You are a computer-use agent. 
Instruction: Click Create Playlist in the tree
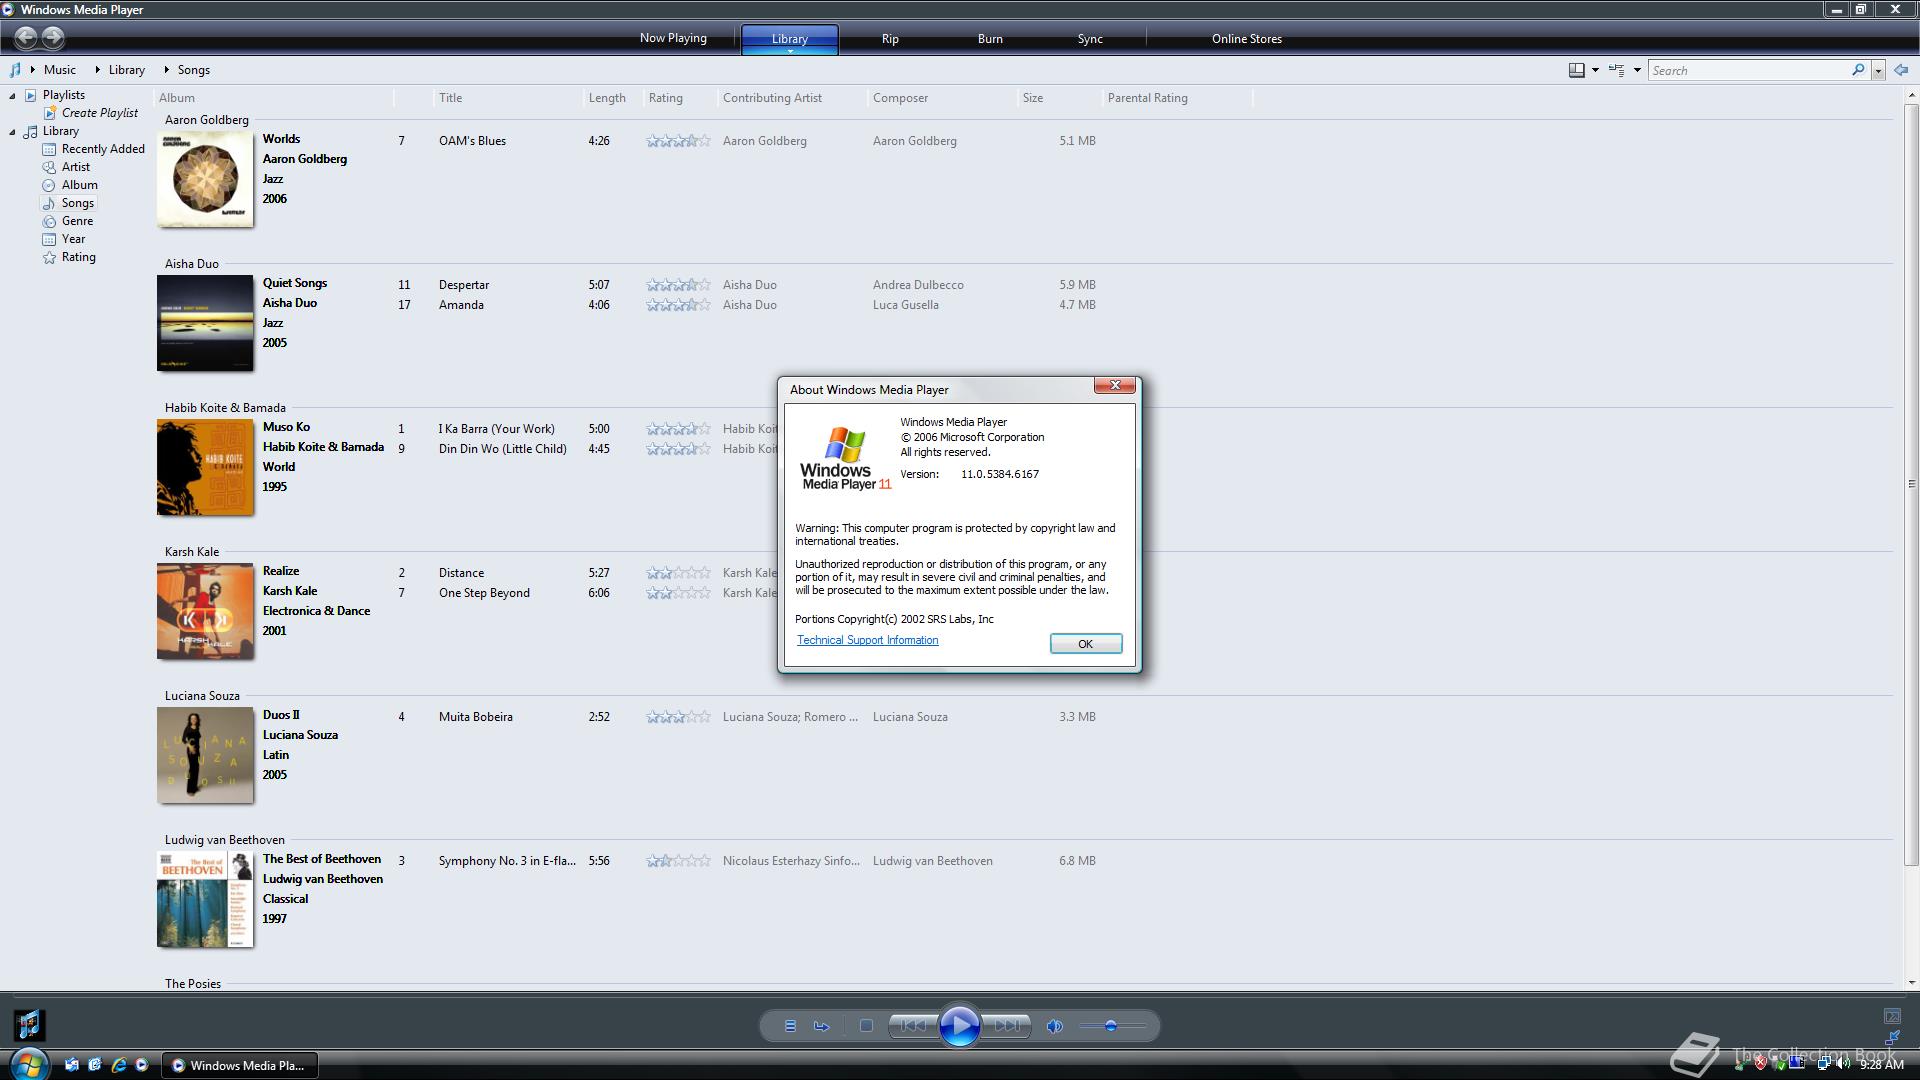pyautogui.click(x=100, y=113)
